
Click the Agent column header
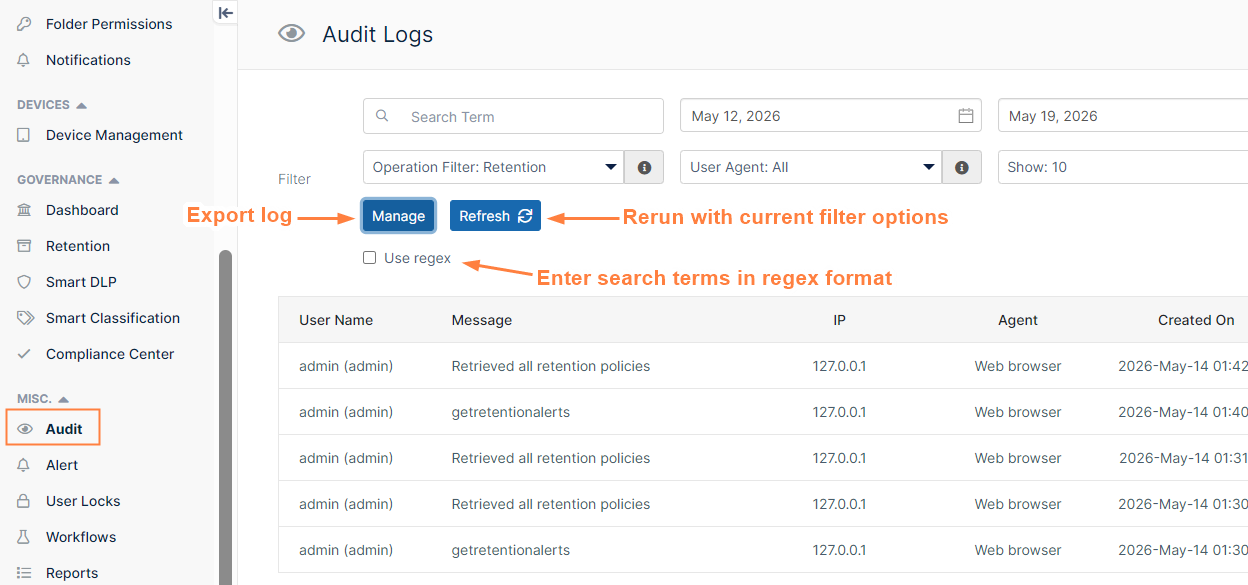tap(1018, 320)
